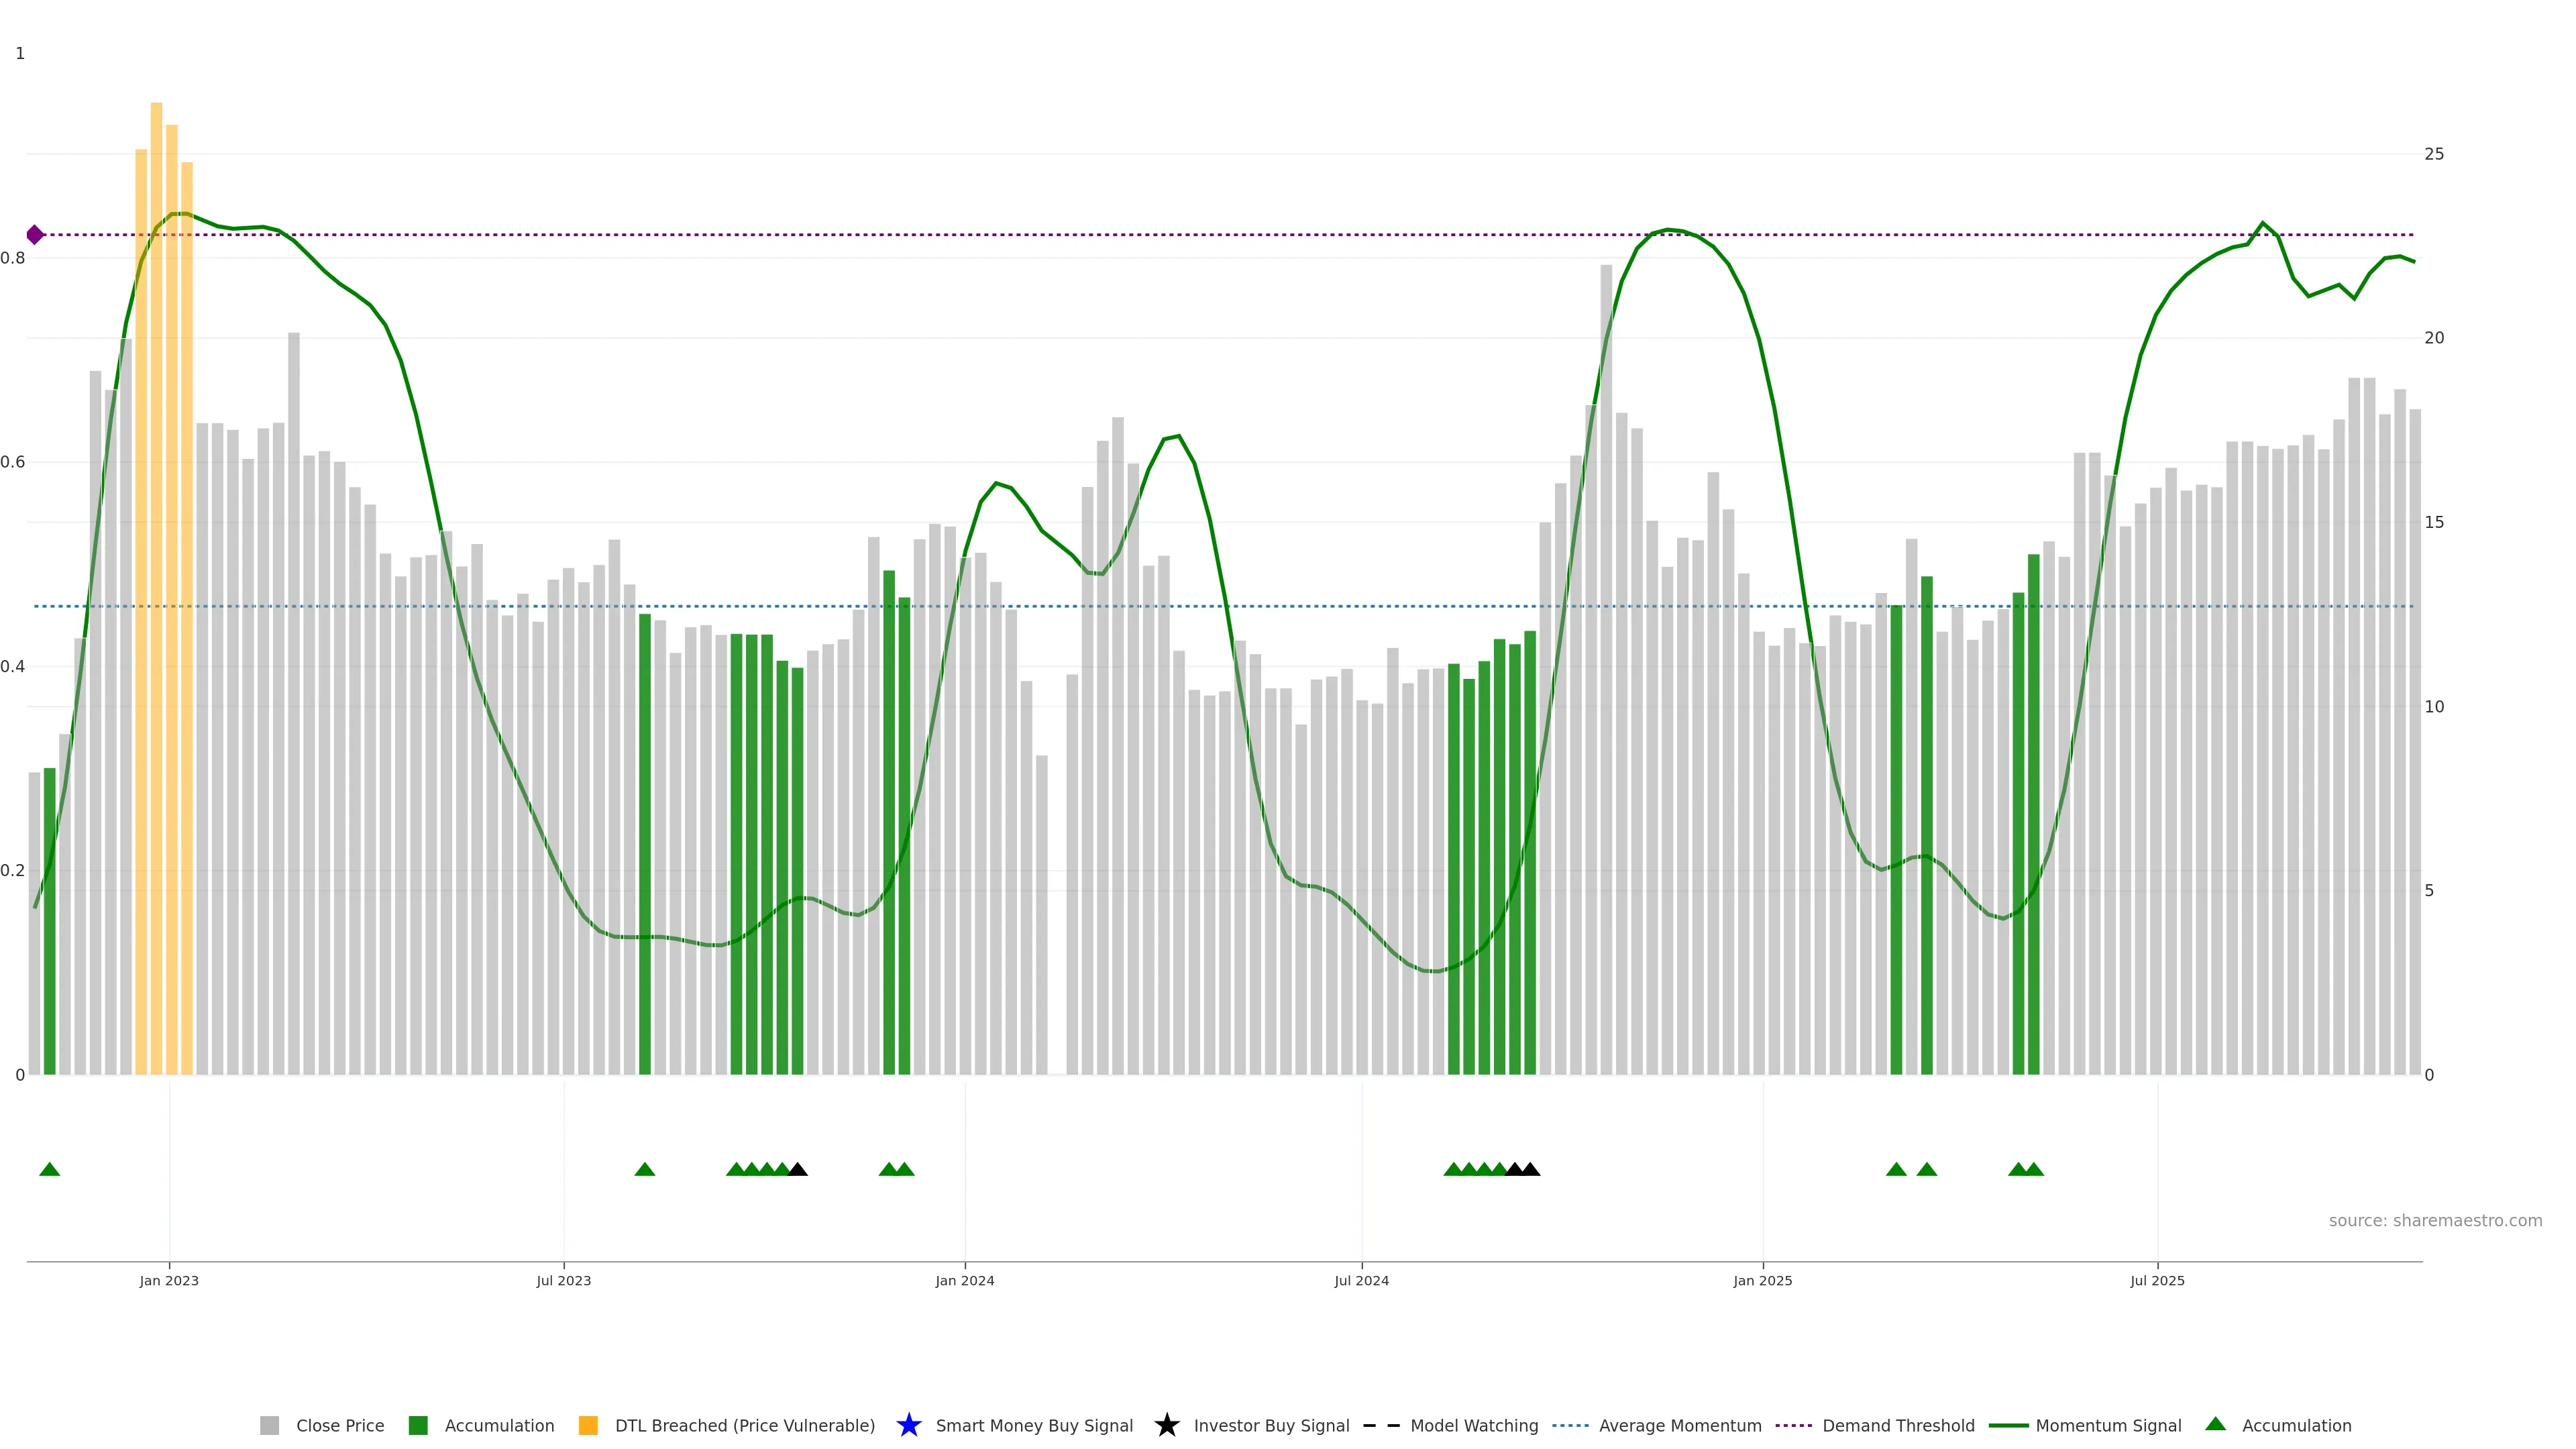Viewport: 2576px width, 1449px height.
Task: Click the gray Close Price legend square
Action: pos(269,1425)
